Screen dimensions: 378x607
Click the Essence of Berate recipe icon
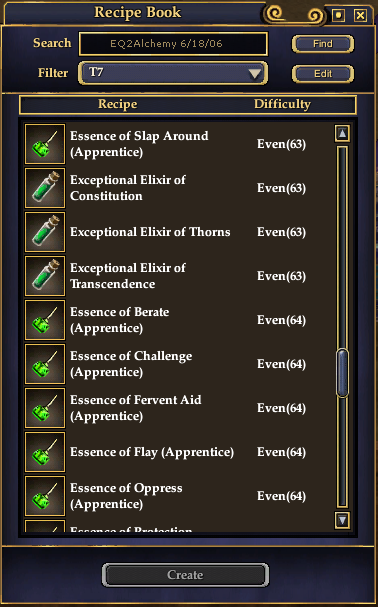click(45, 320)
